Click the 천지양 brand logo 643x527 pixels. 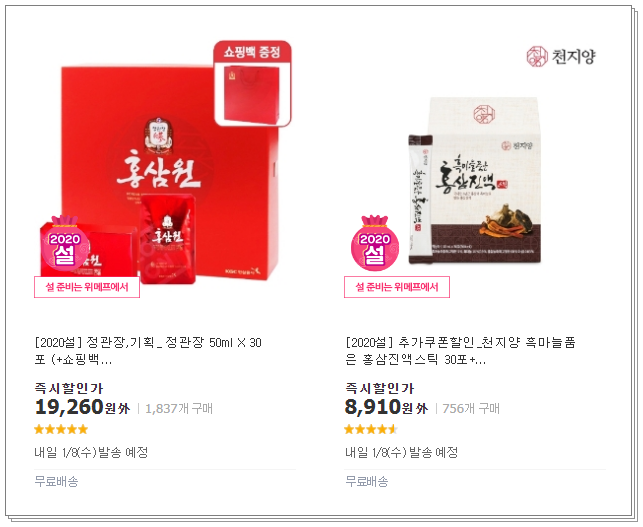[561, 56]
